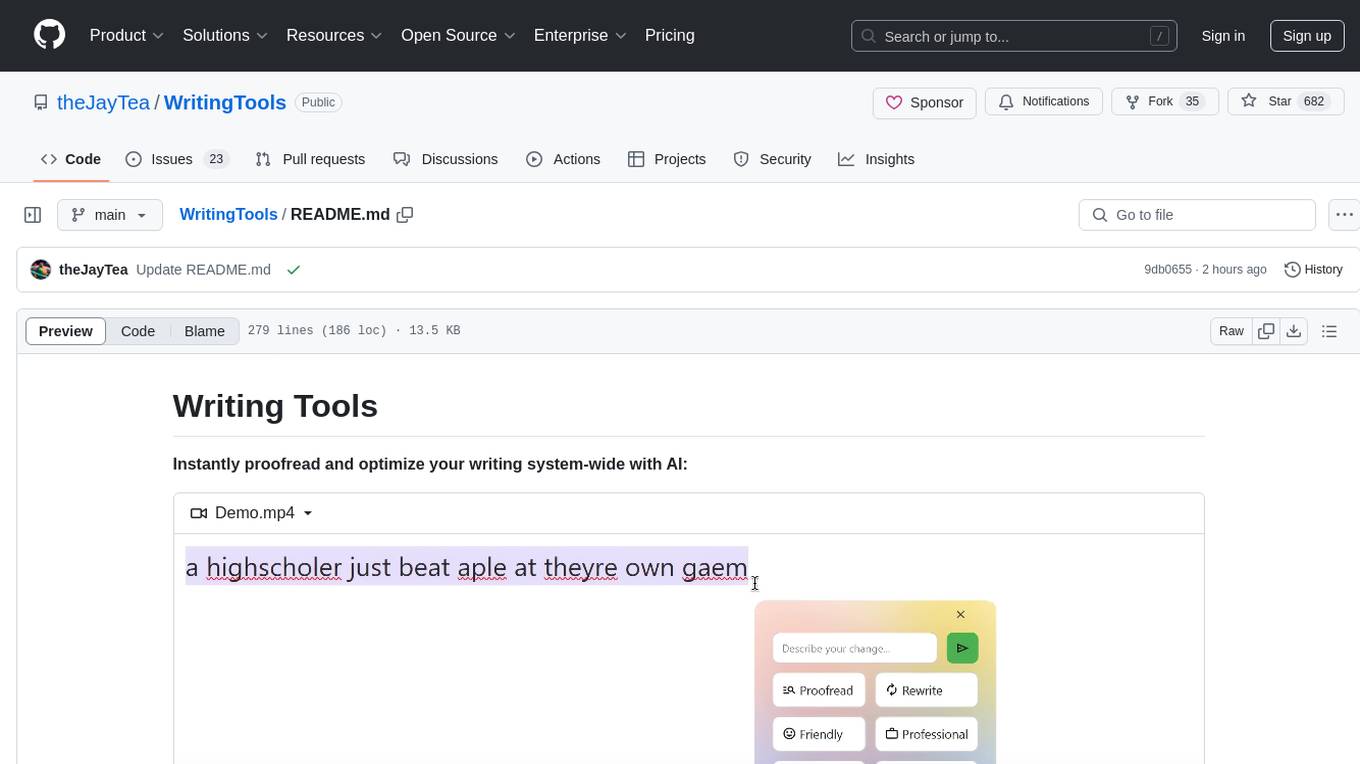
Task: View the commit status green checkmark
Action: (x=294, y=270)
